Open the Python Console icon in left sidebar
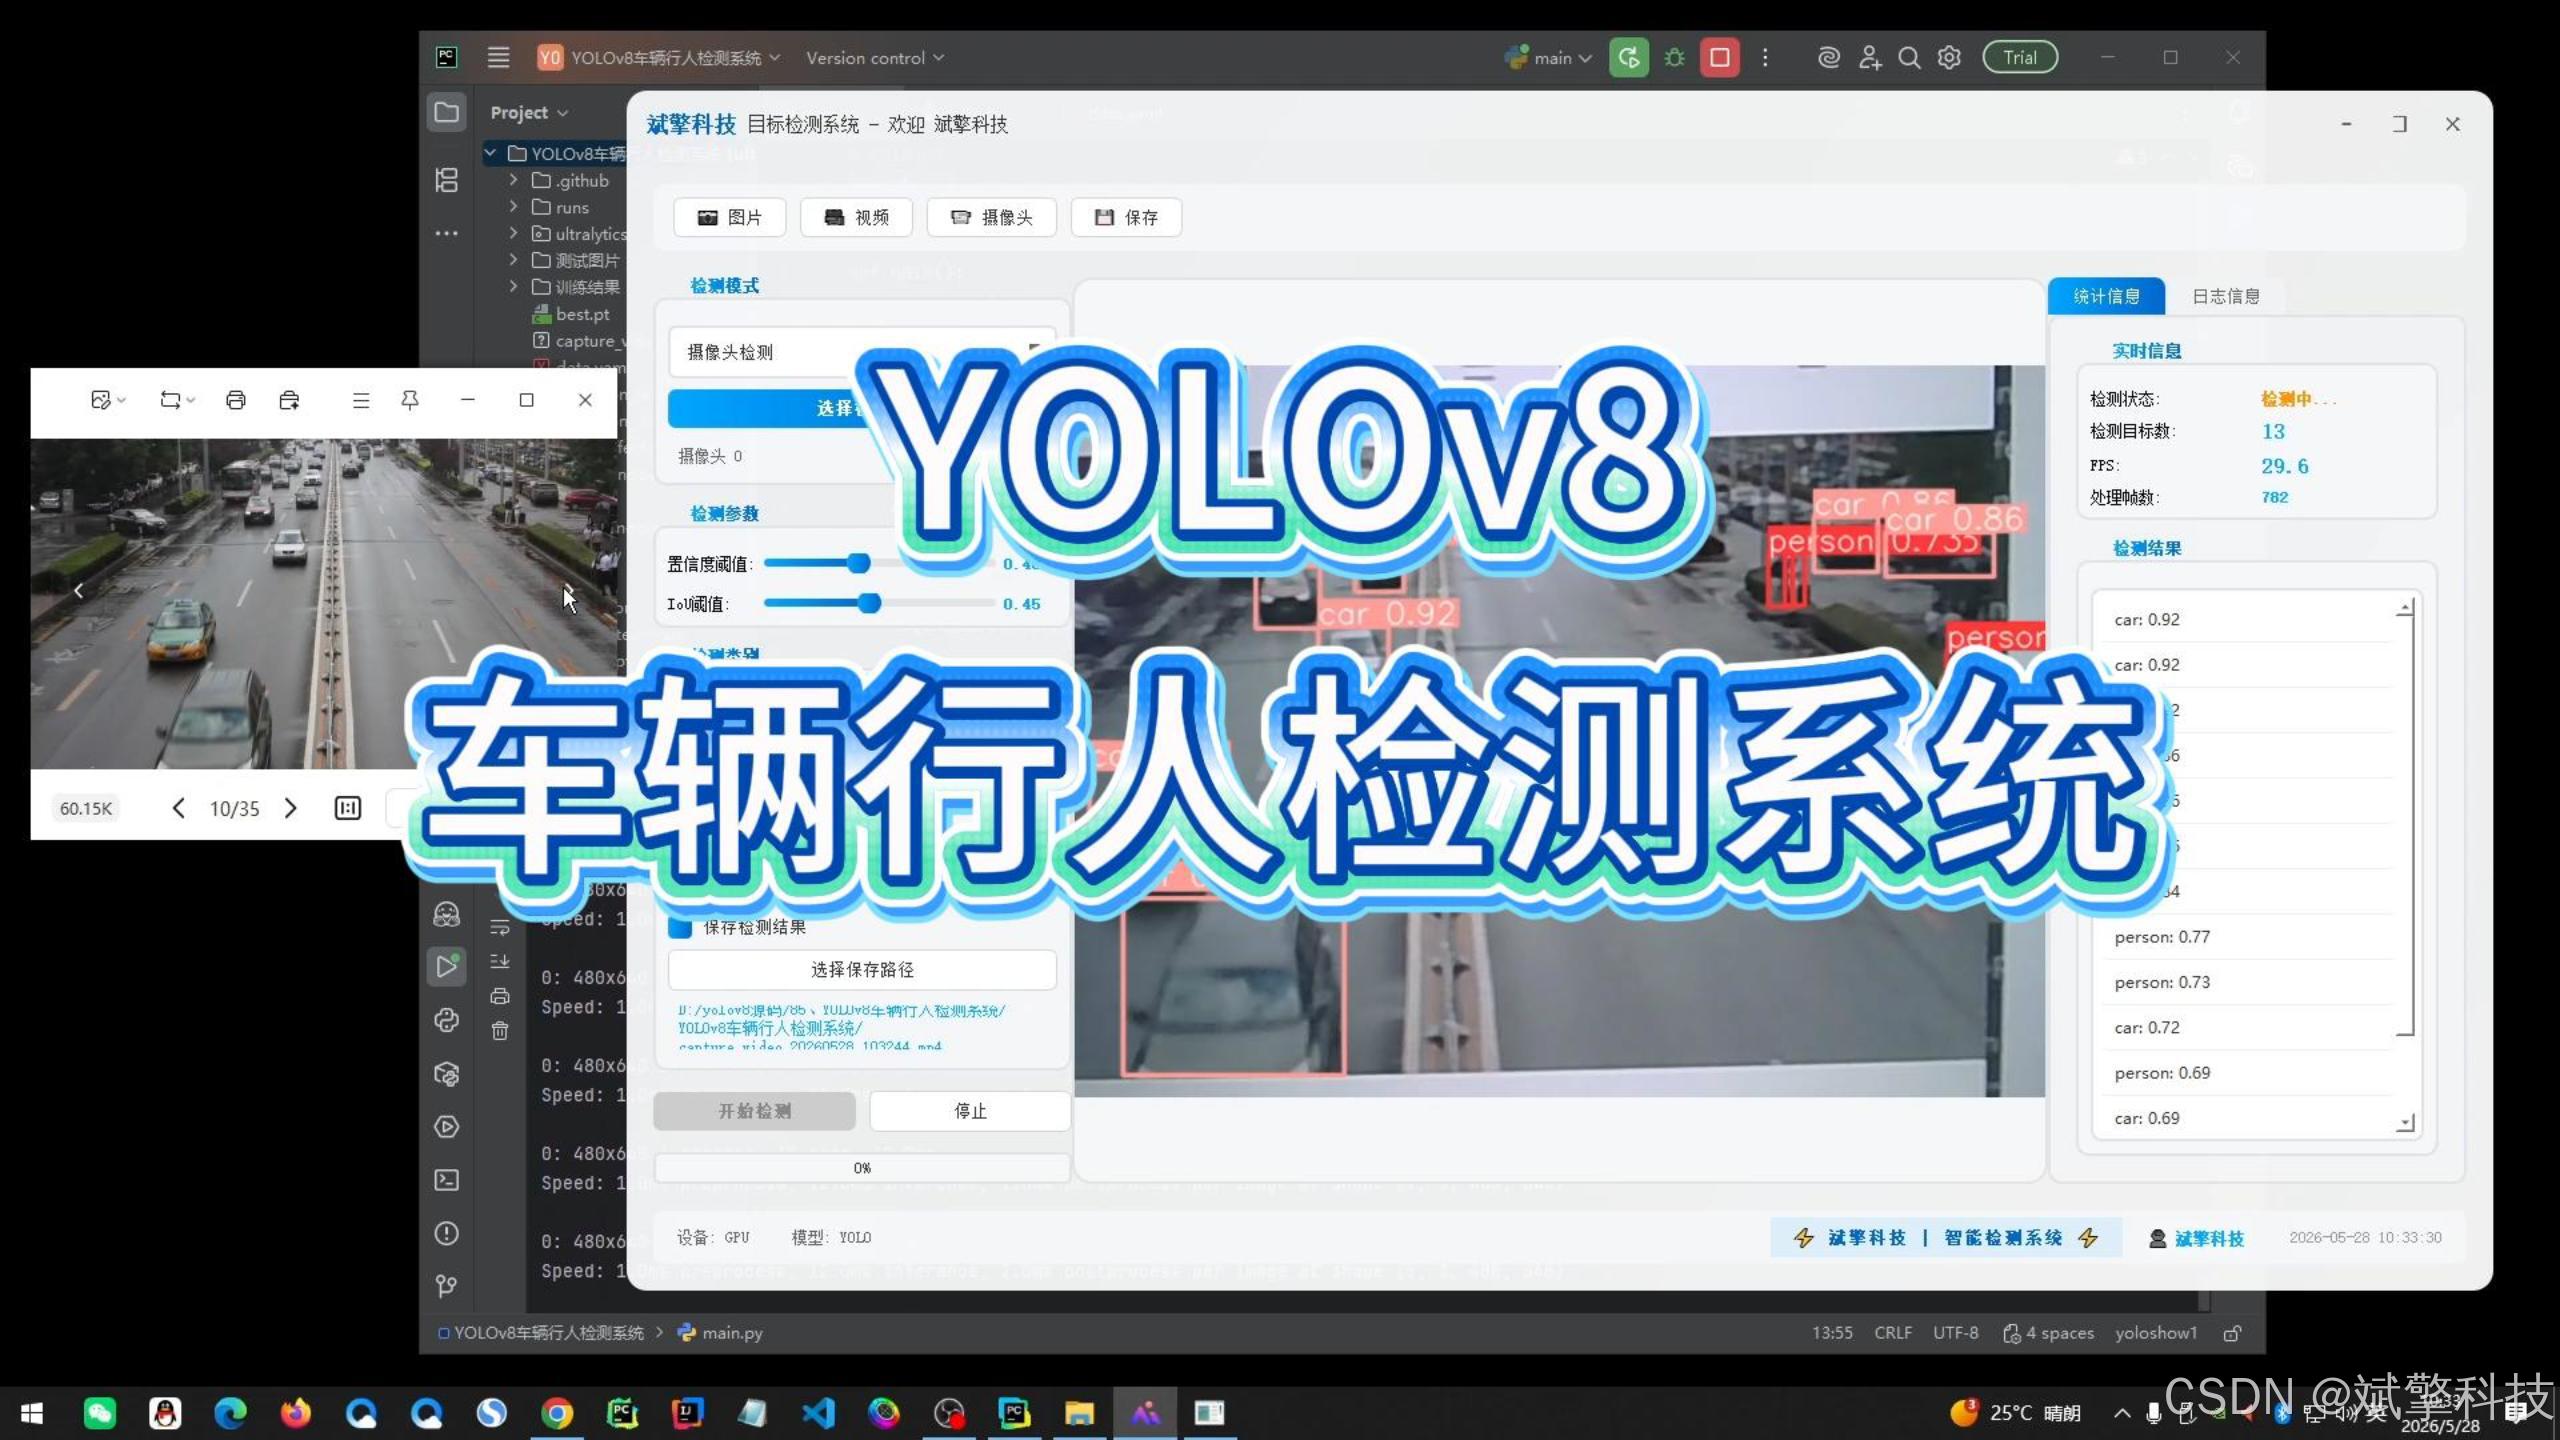This screenshot has width=2560, height=1440. coord(446,1020)
